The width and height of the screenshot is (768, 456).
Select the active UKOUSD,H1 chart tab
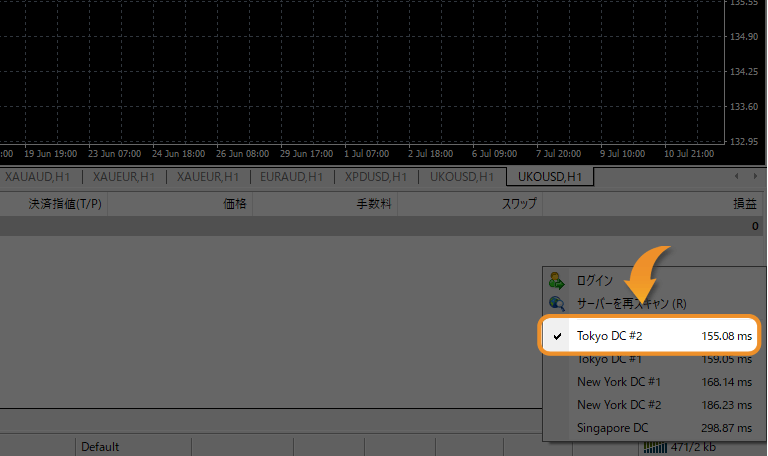[x=550, y=177]
